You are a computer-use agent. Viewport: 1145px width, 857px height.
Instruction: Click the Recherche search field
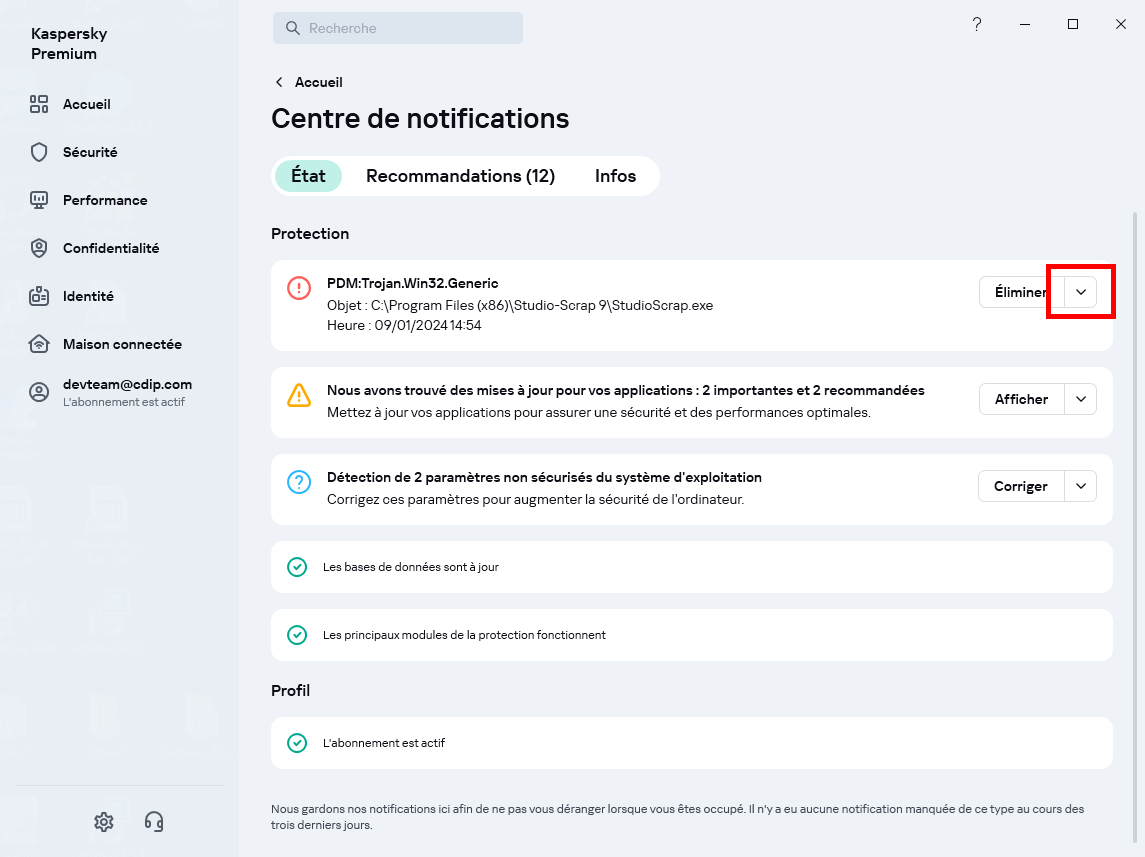tap(410, 28)
